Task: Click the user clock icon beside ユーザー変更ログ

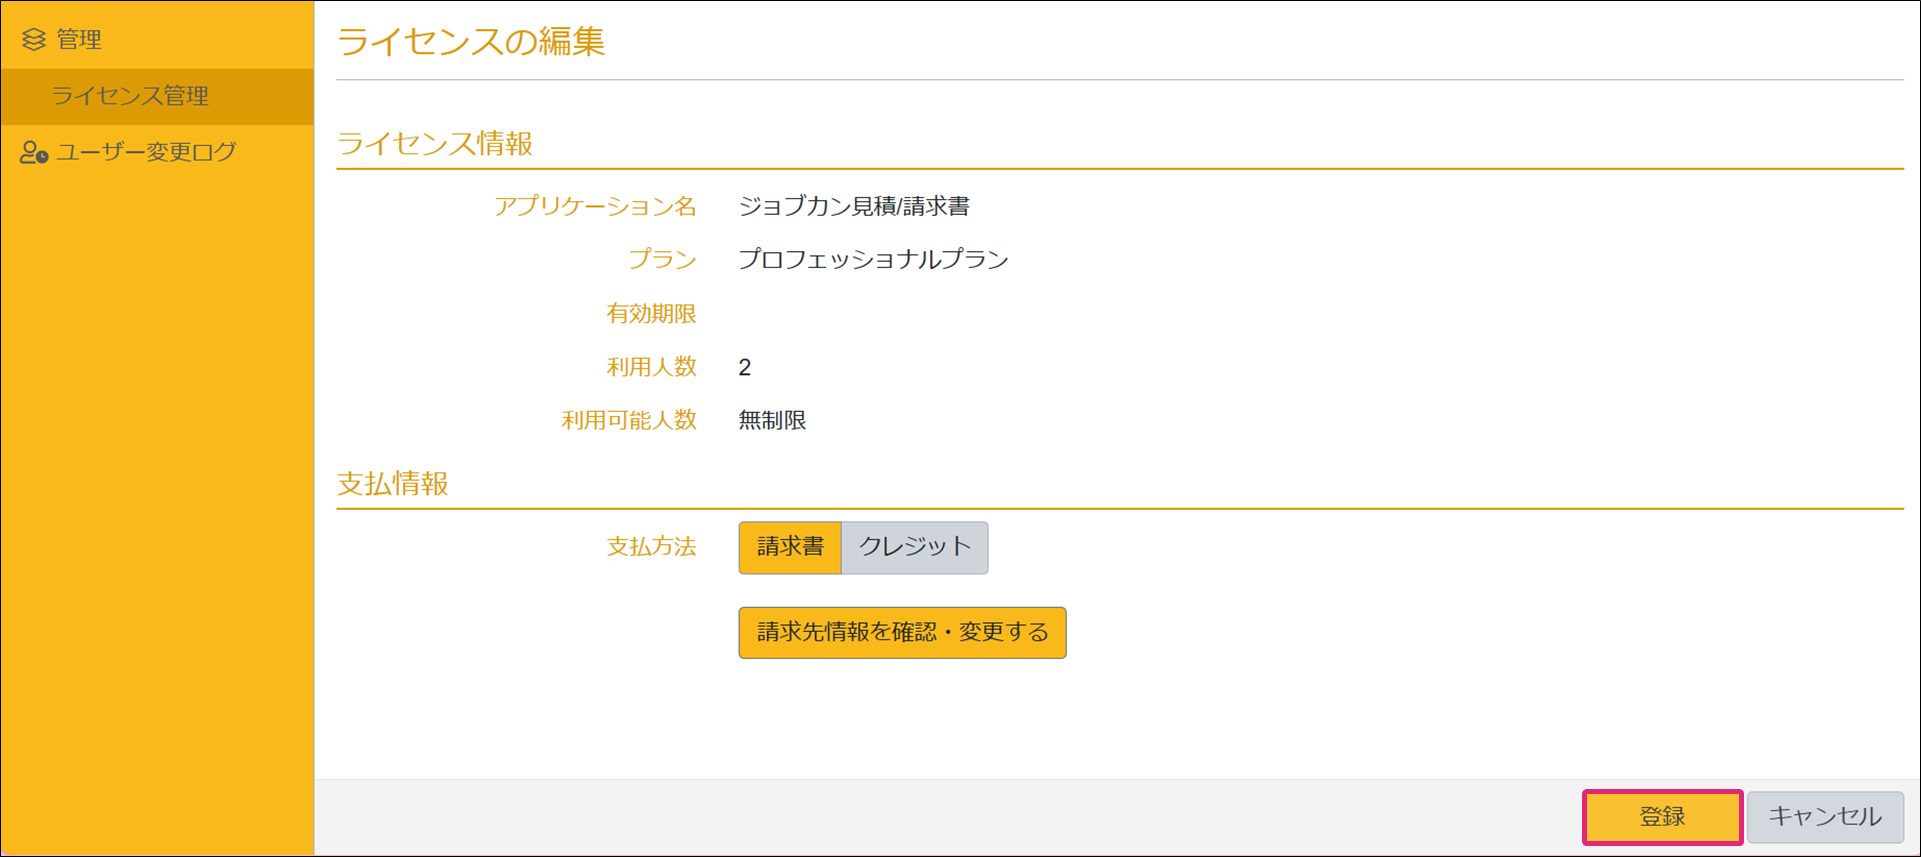Action: point(34,152)
